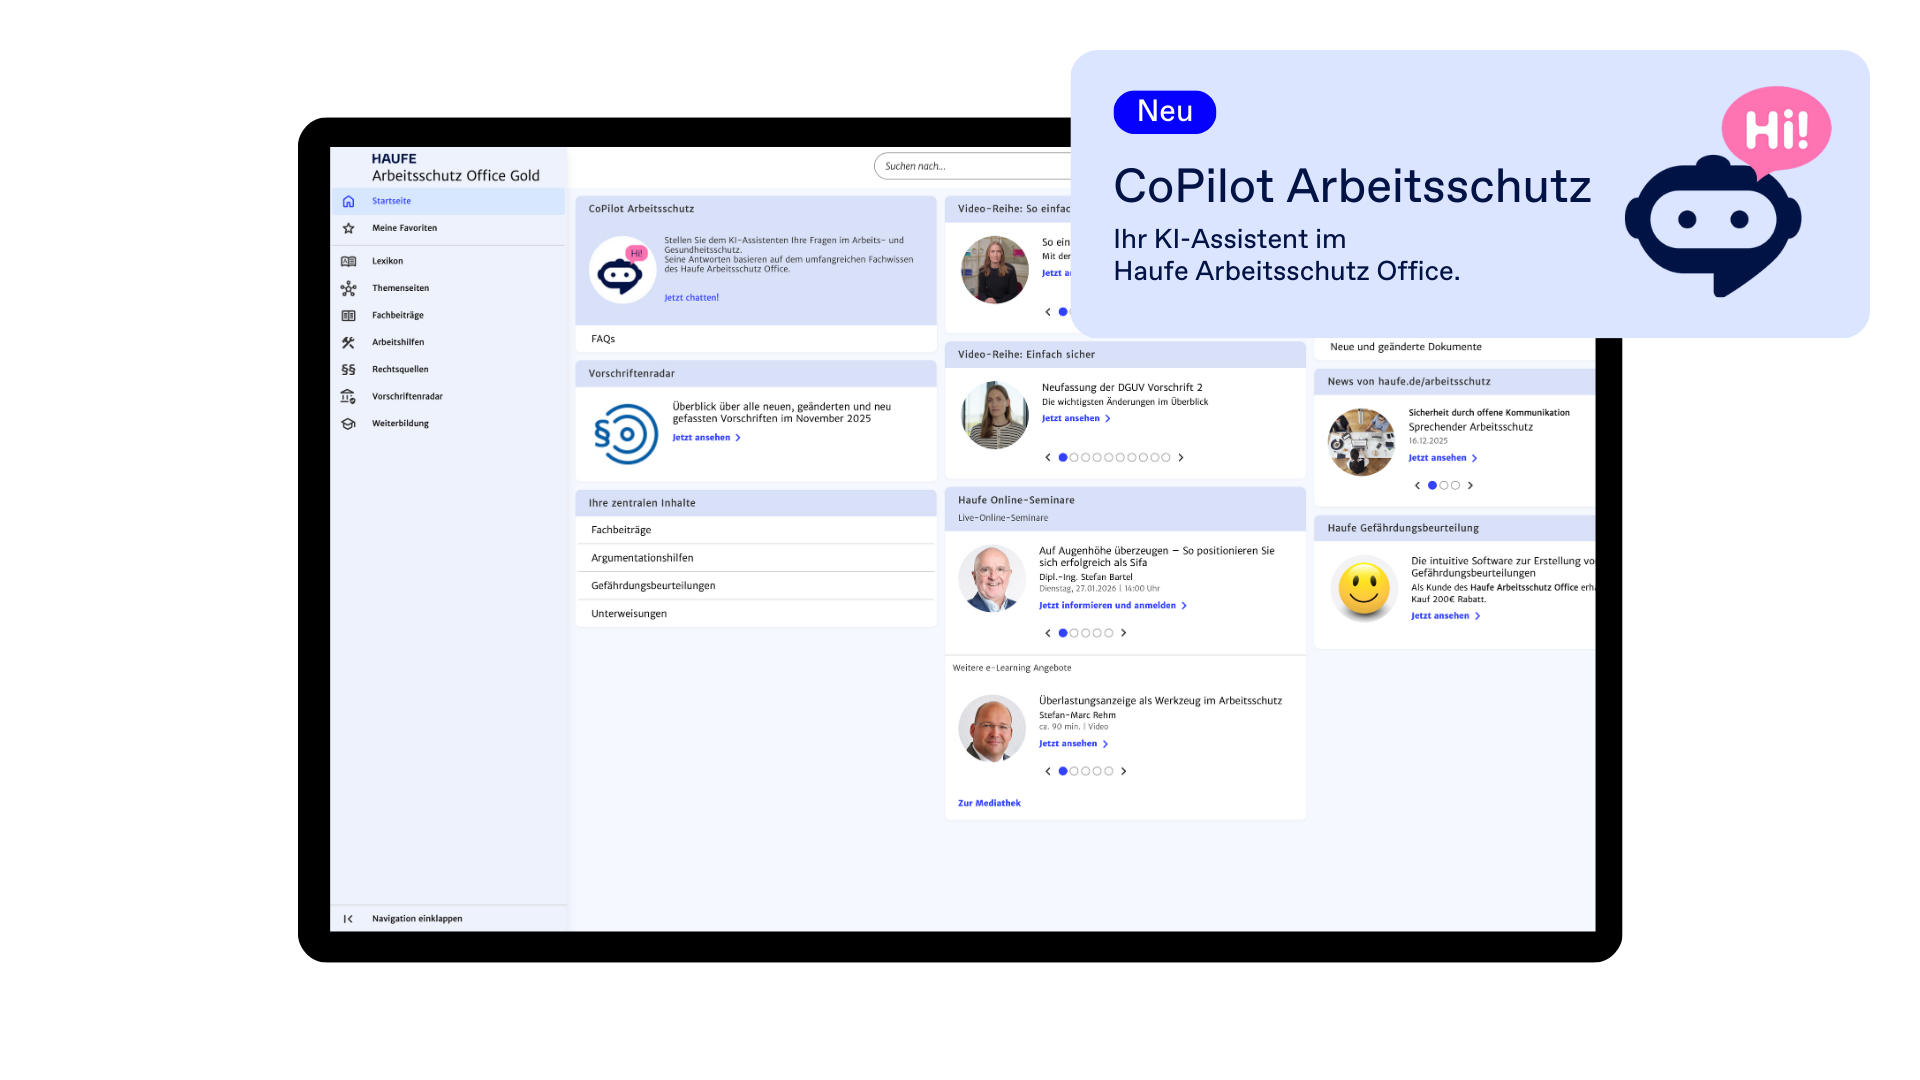Open Vorschriftenradar sidebar icon
The height and width of the screenshot is (1080, 1920).
pos(348,396)
